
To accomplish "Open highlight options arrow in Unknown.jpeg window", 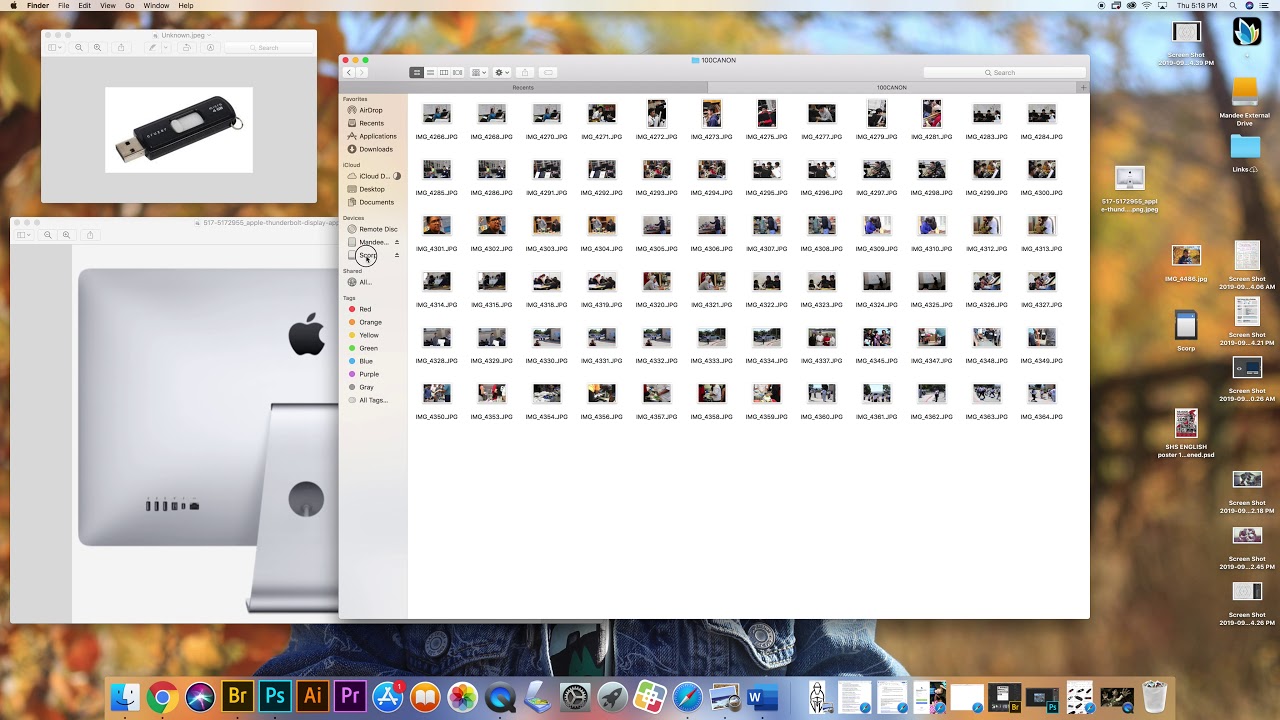I will [165, 47].
